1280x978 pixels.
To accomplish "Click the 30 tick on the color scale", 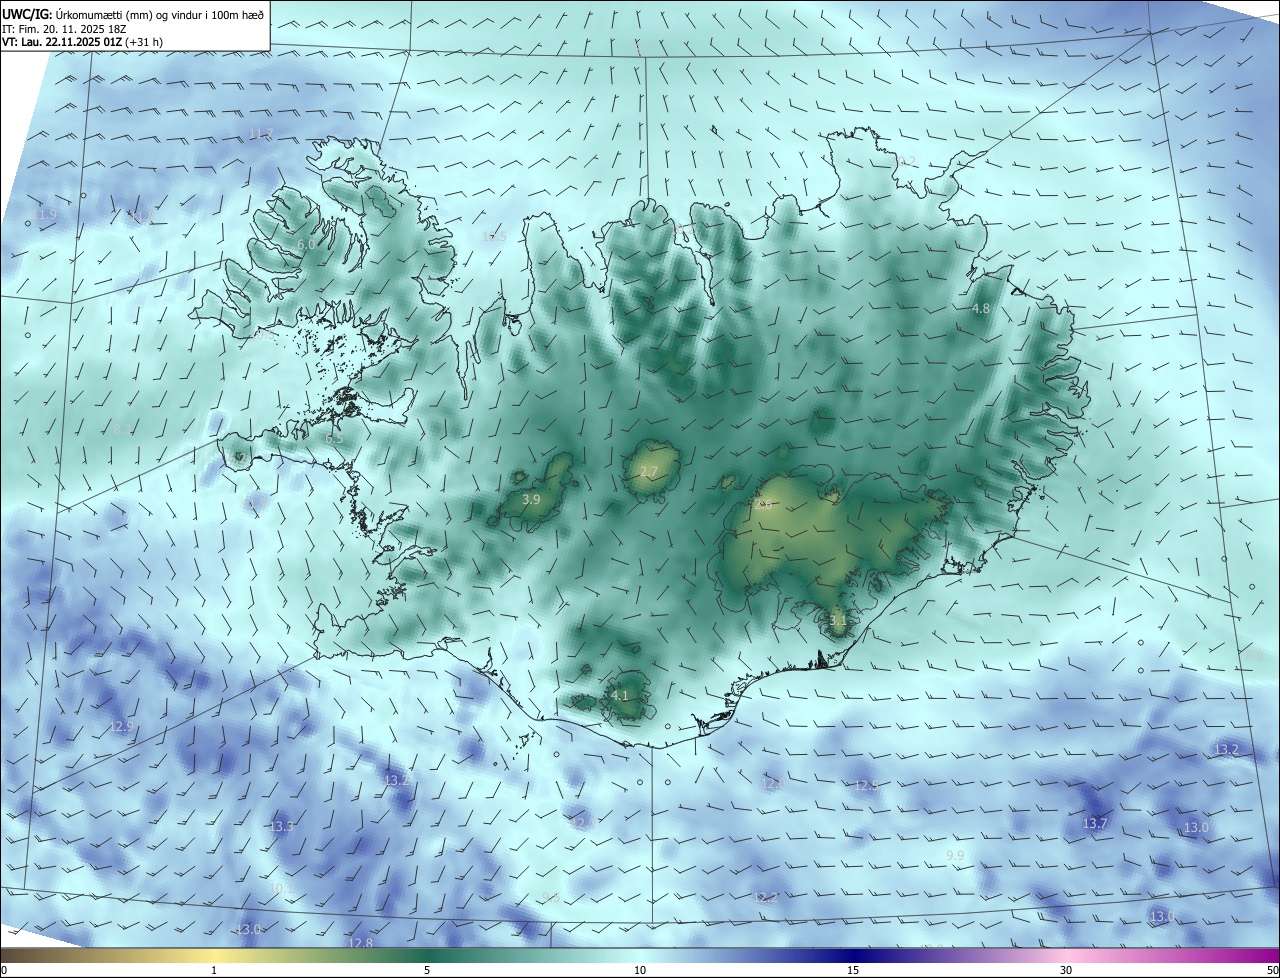I will 1066,970.
